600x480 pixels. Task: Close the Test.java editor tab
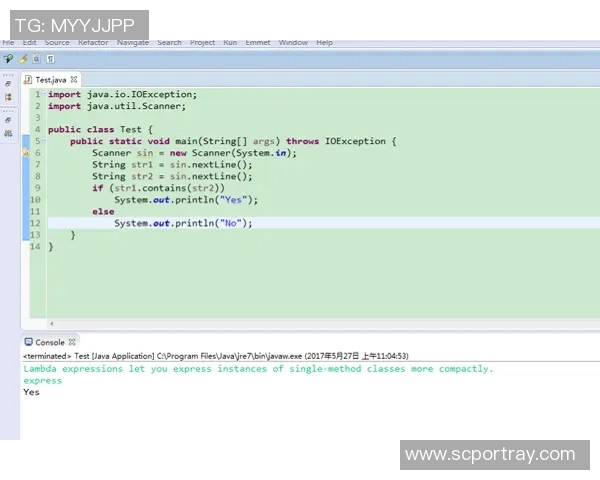click(x=74, y=79)
